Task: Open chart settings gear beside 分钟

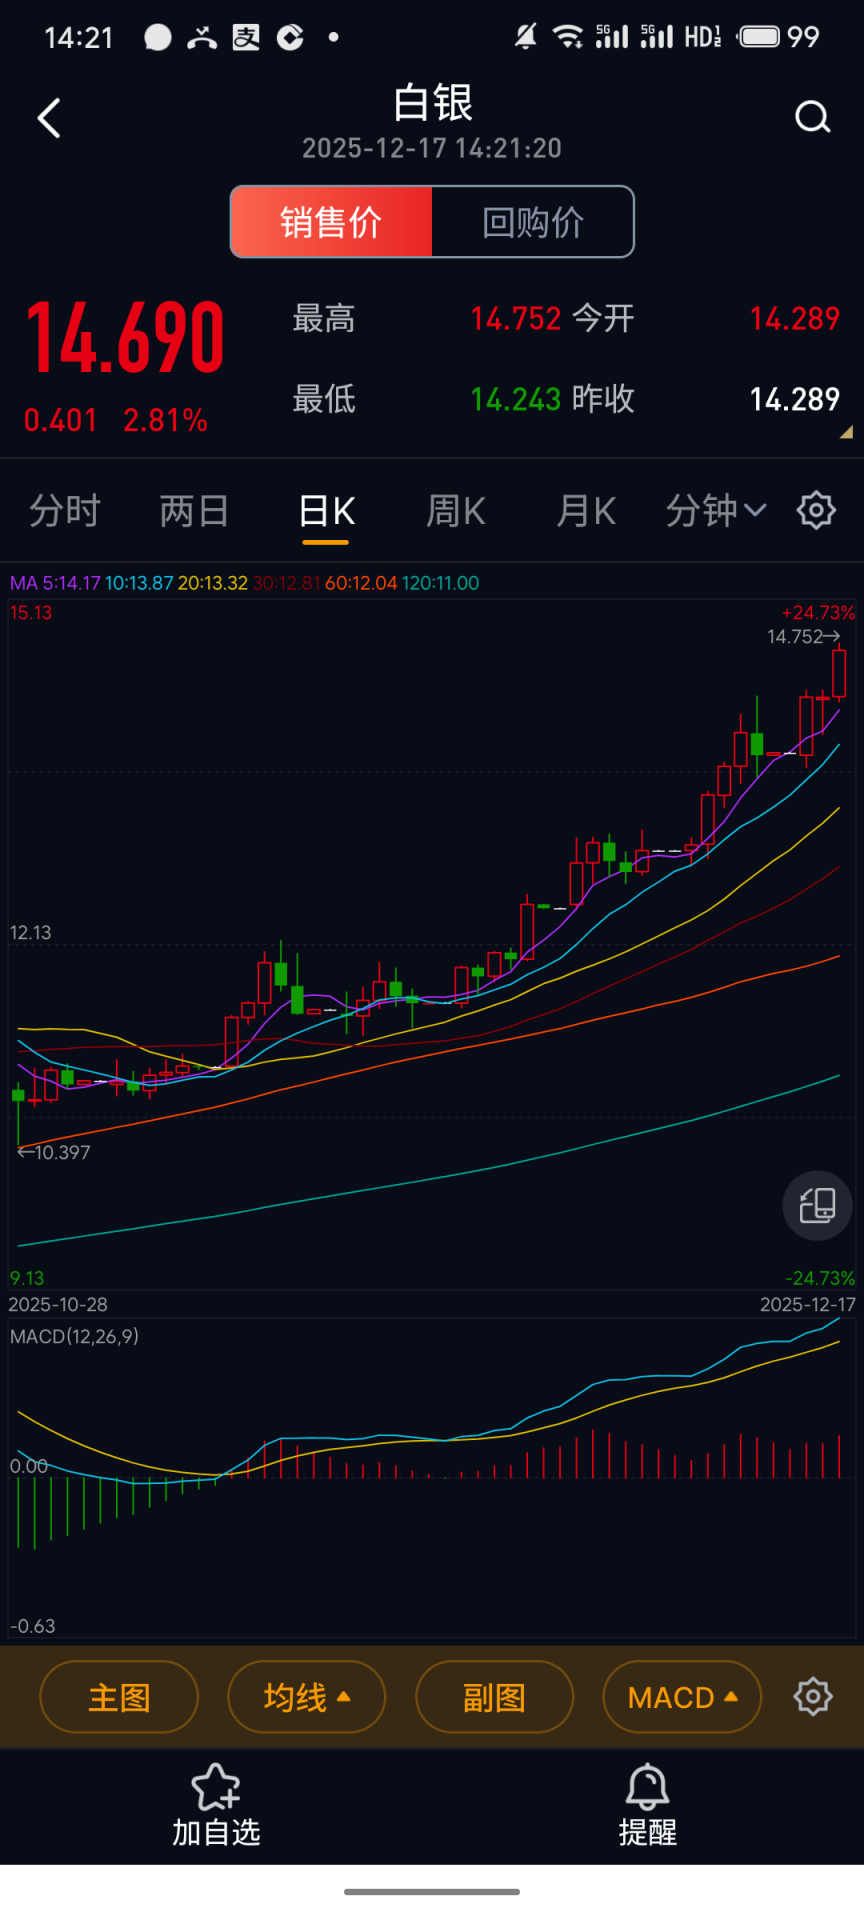Action: [816, 510]
